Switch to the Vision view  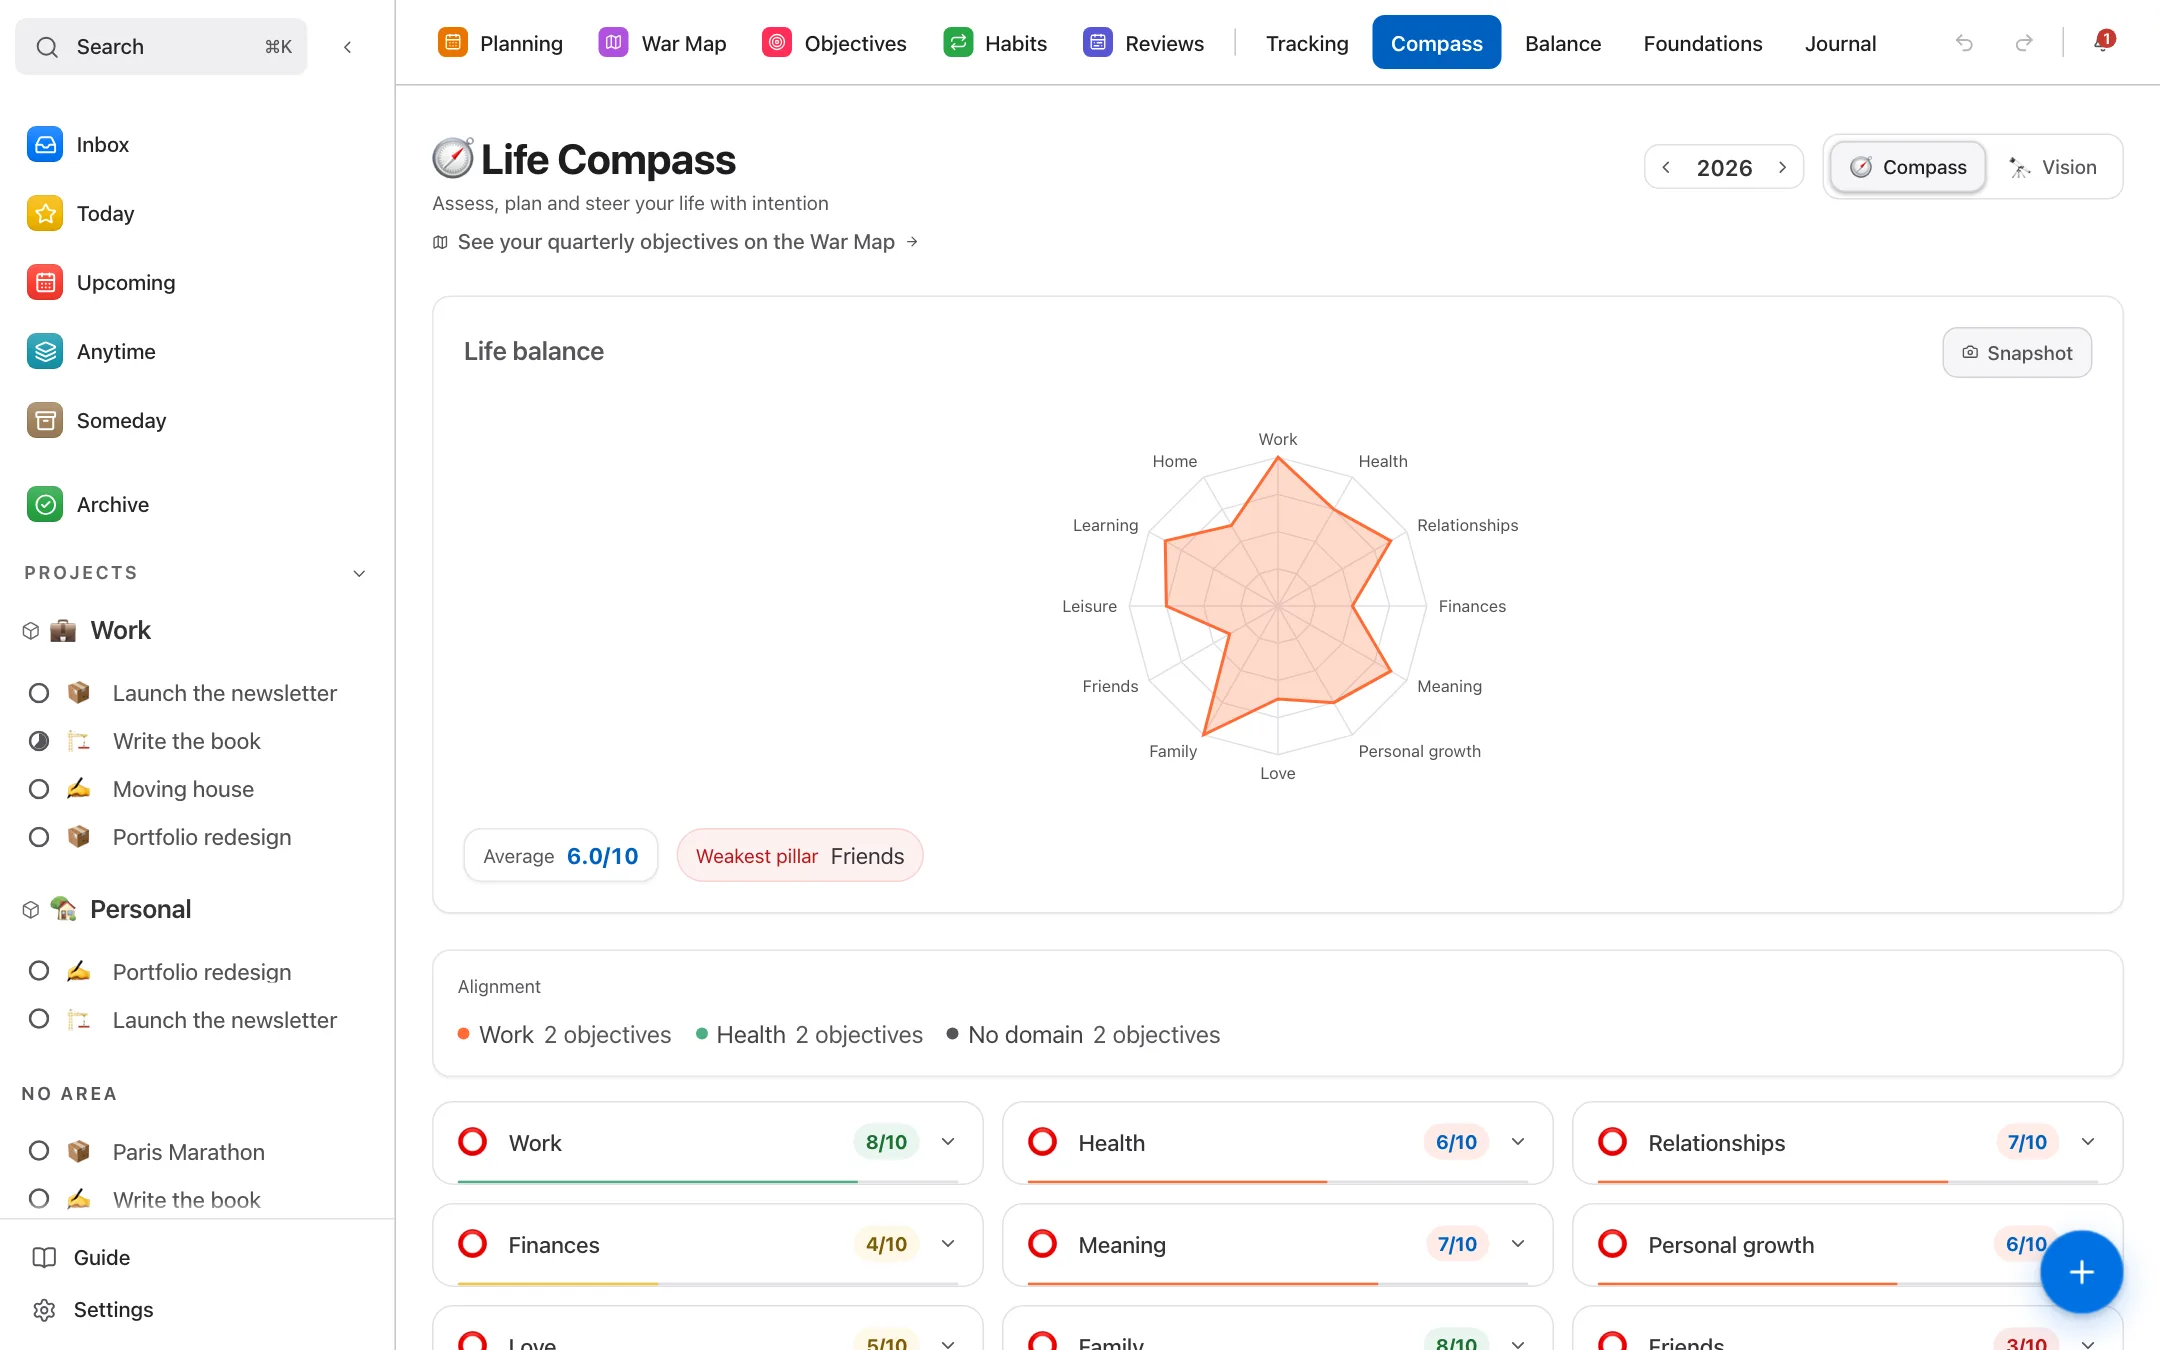2053,167
